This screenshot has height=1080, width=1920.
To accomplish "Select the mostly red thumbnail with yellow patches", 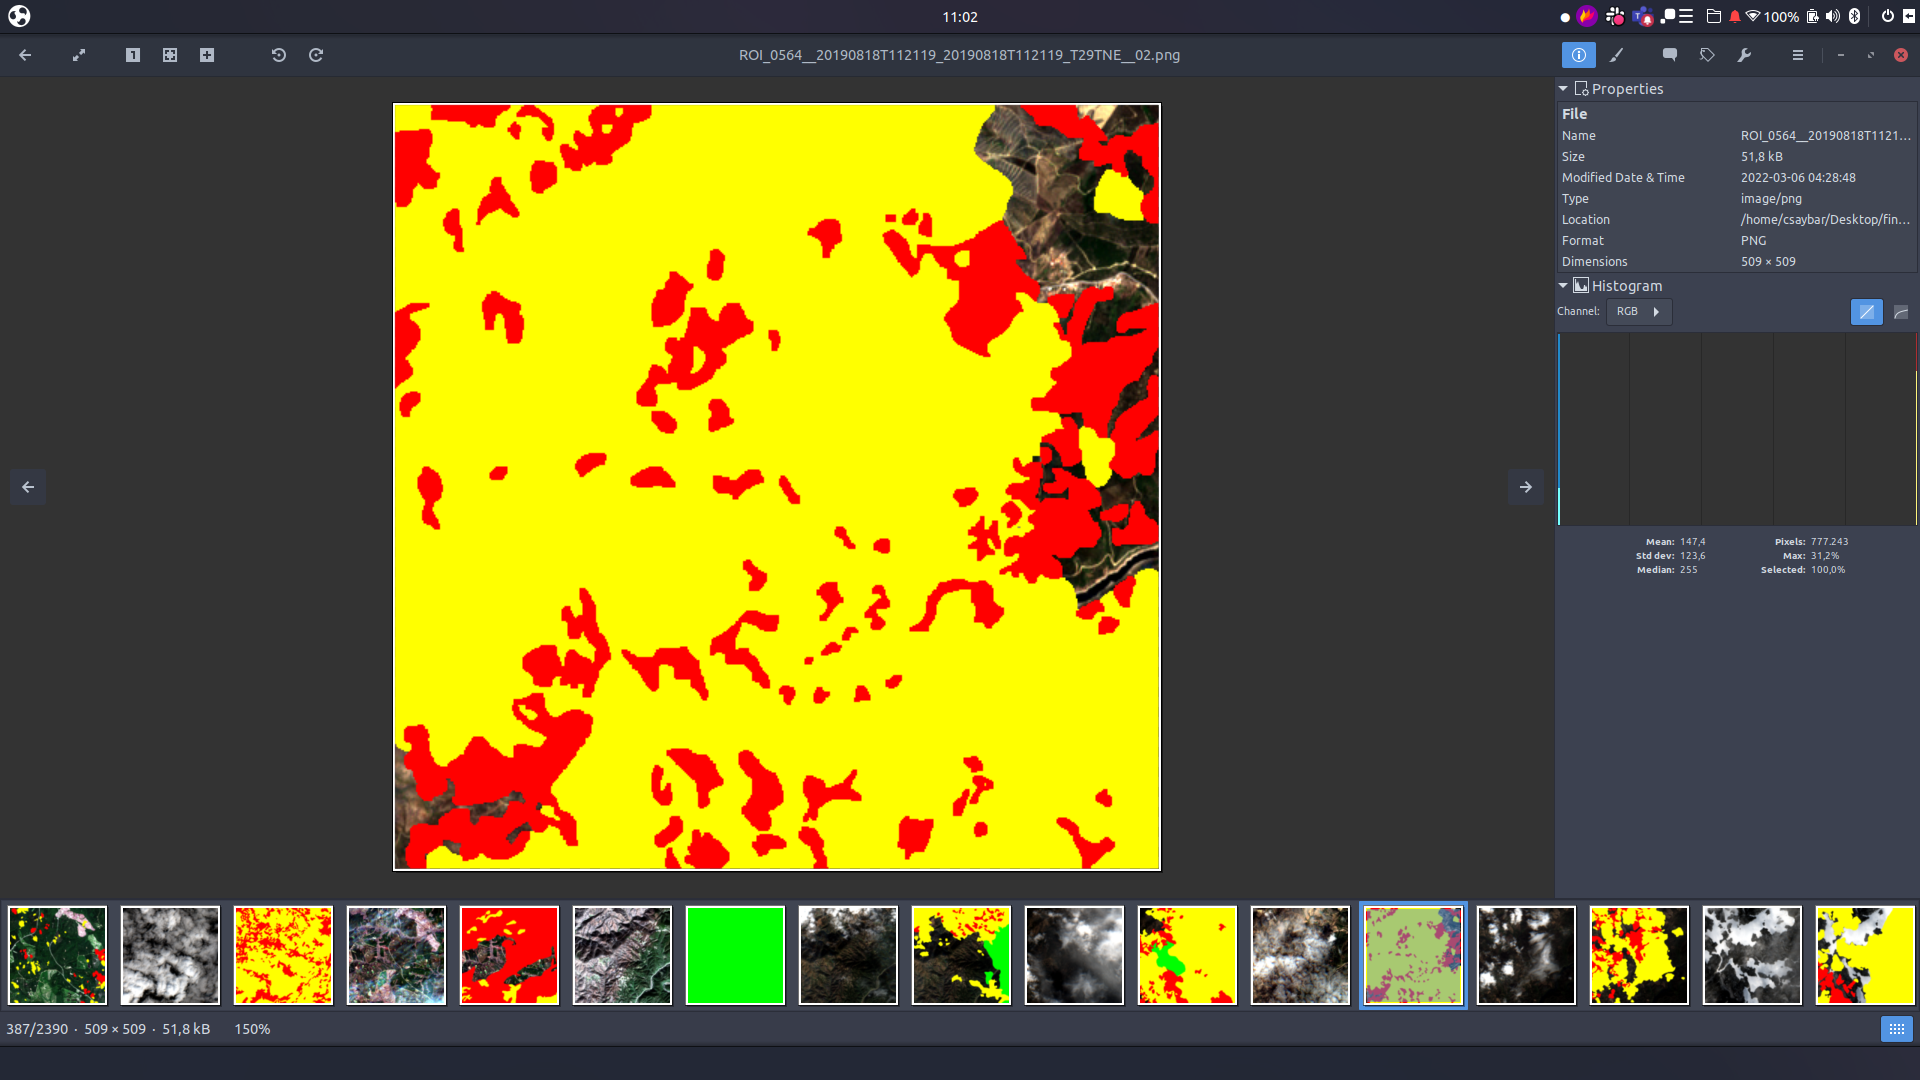I will pyautogui.click(x=509, y=955).
